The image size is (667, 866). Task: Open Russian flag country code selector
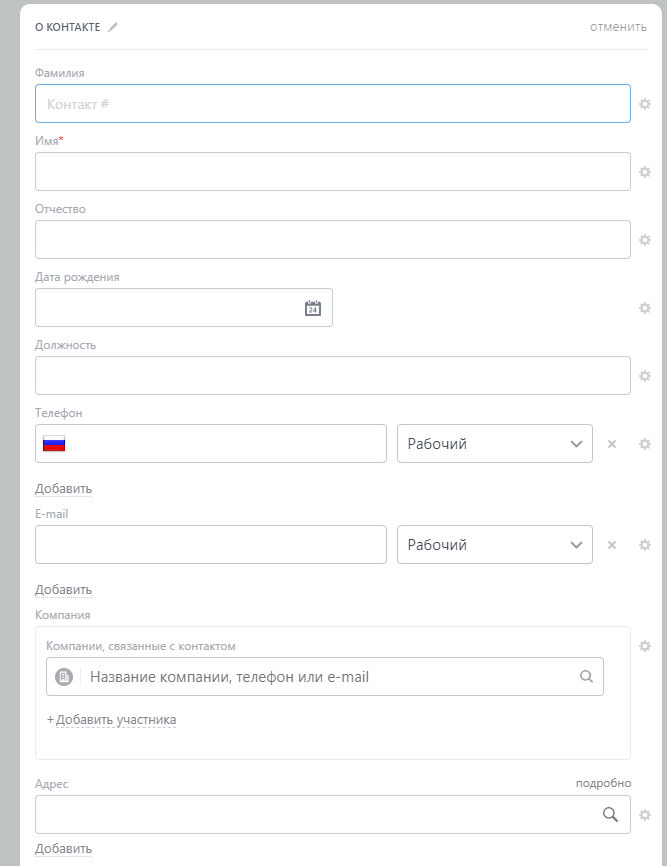54,444
